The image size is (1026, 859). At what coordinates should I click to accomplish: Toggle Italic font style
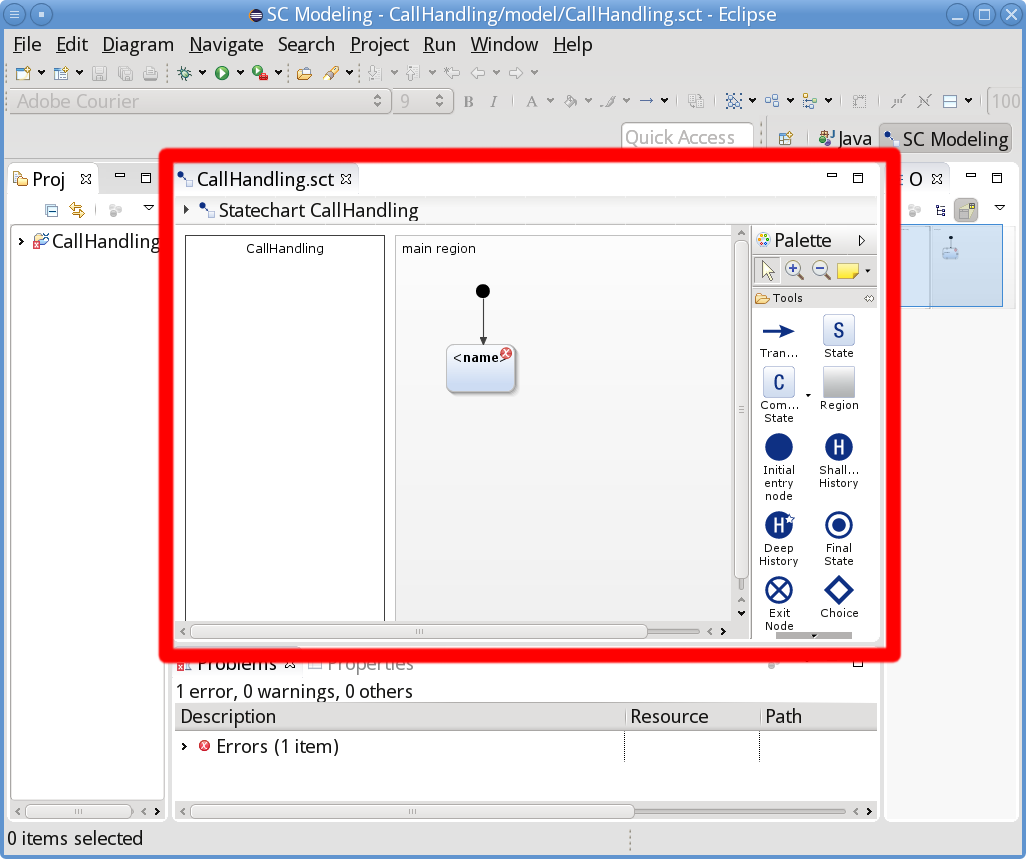493,101
